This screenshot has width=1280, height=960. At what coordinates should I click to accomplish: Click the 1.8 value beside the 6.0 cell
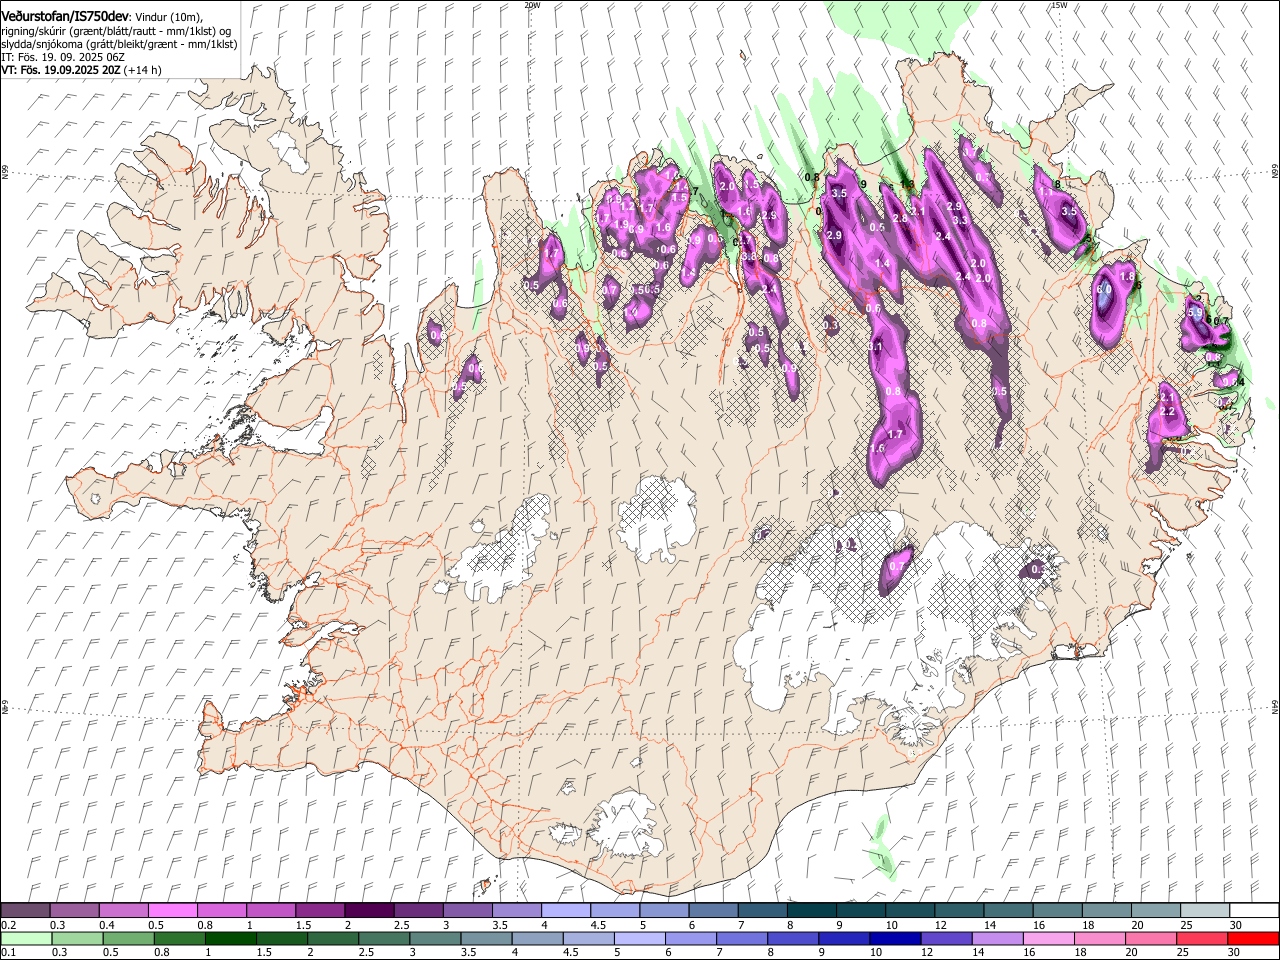(x=1127, y=276)
